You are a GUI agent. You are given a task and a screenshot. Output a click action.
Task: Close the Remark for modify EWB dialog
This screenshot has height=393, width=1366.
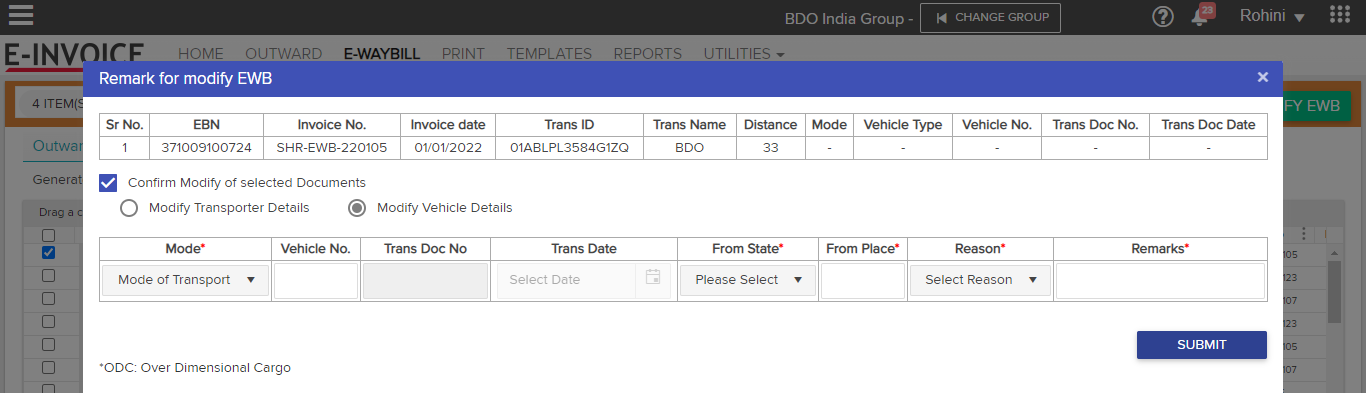coord(1263,77)
